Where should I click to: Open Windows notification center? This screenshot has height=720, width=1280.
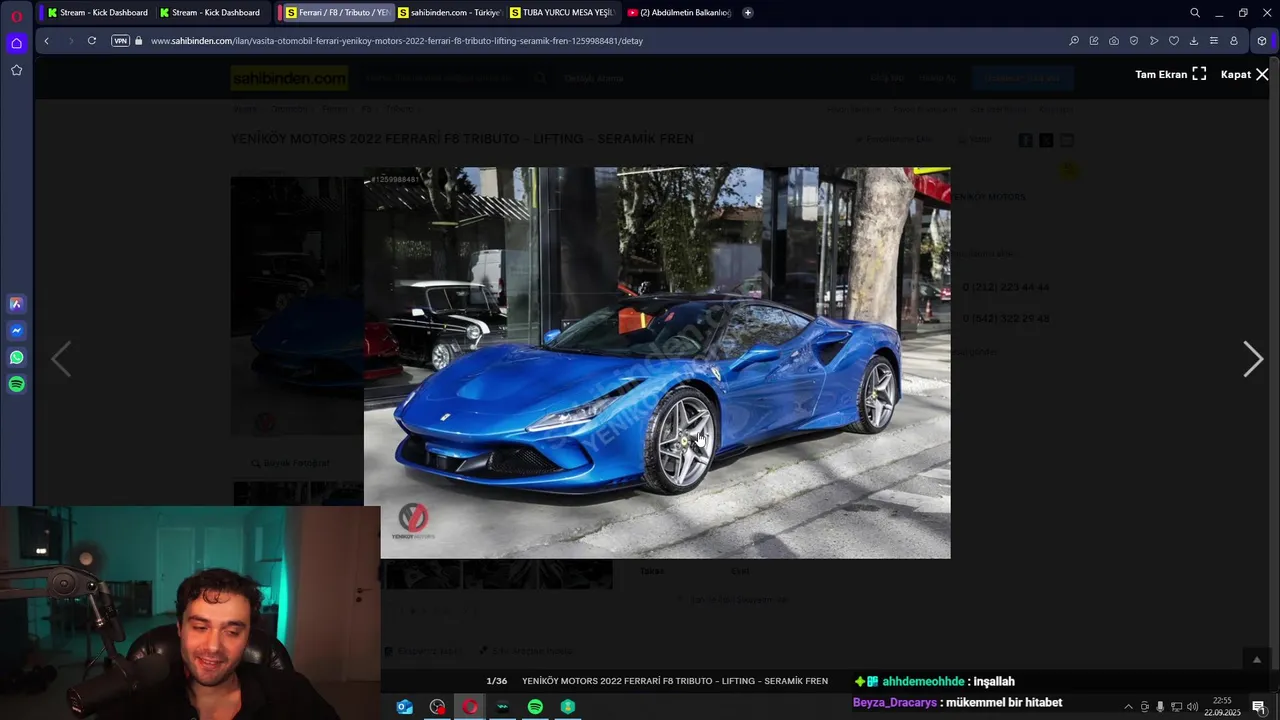pyautogui.click(x=1259, y=707)
